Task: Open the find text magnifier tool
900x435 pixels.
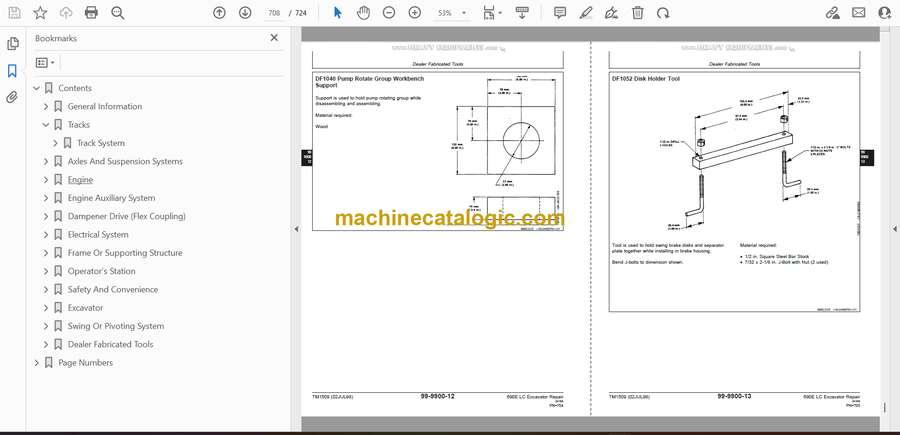Action: tap(118, 13)
